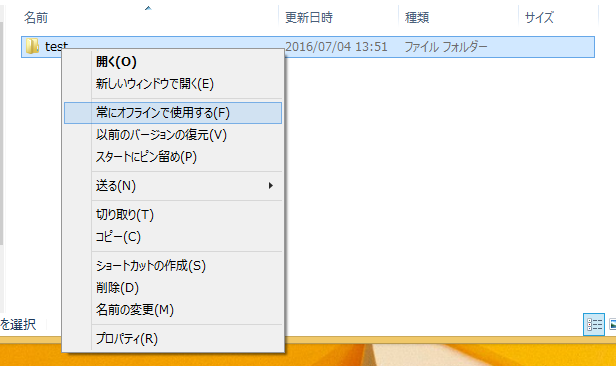
Task: Click the test folder icon
Action: (x=32, y=46)
